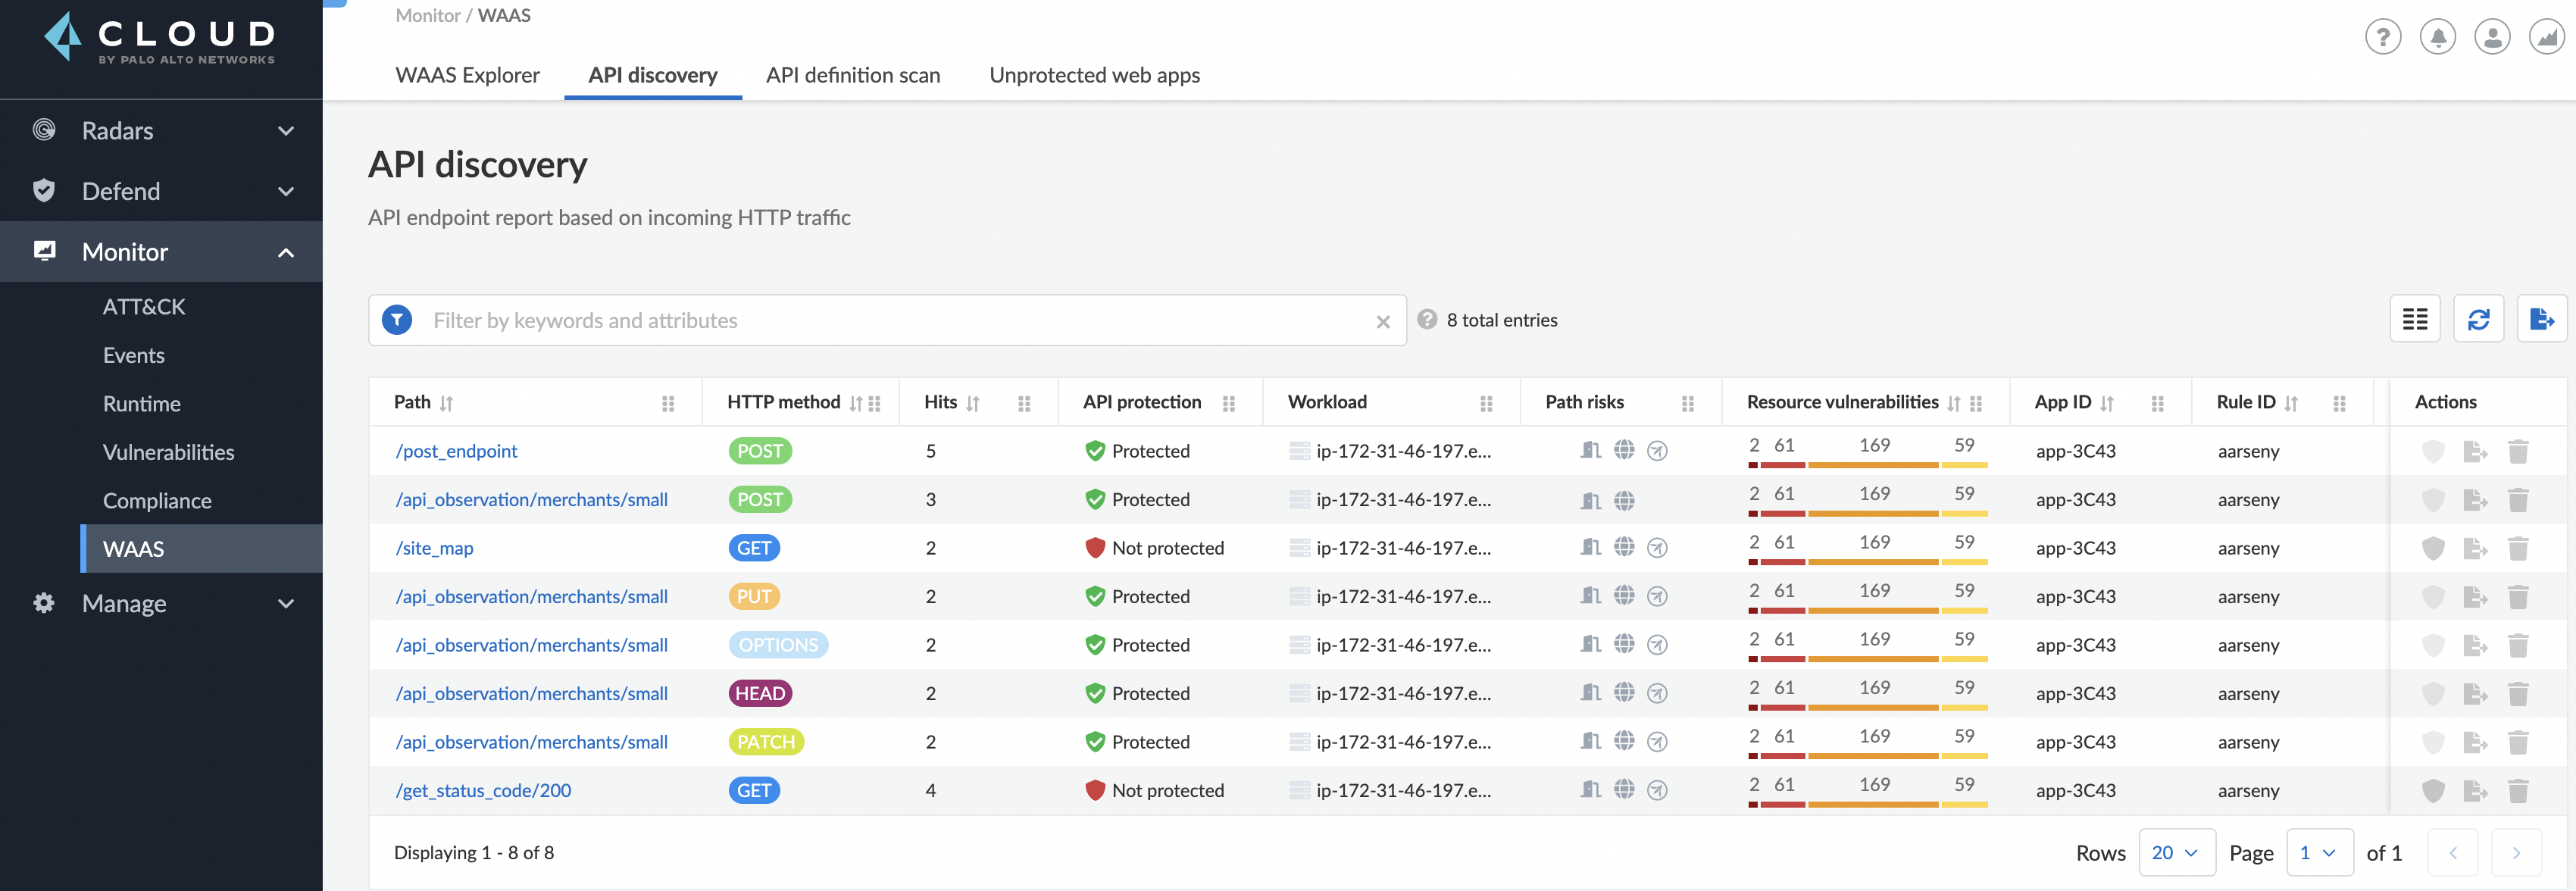Open Vulnerabilities in Monitor menu

(168, 452)
